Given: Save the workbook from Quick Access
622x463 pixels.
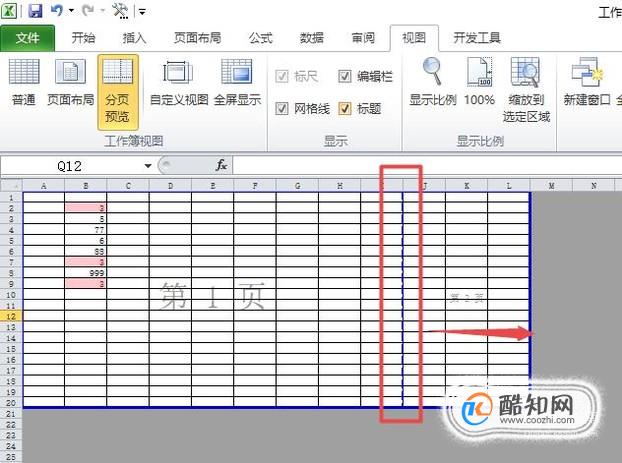Looking at the screenshot, I should (x=35, y=10).
